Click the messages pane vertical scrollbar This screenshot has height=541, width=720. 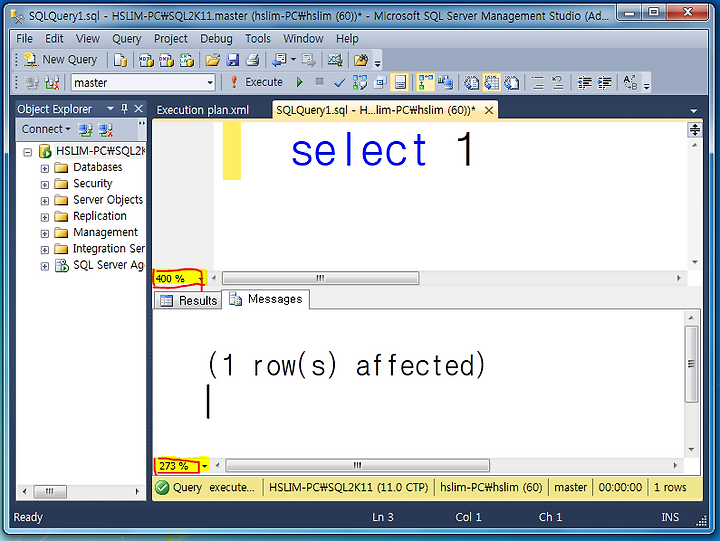pyautogui.click(x=691, y=364)
